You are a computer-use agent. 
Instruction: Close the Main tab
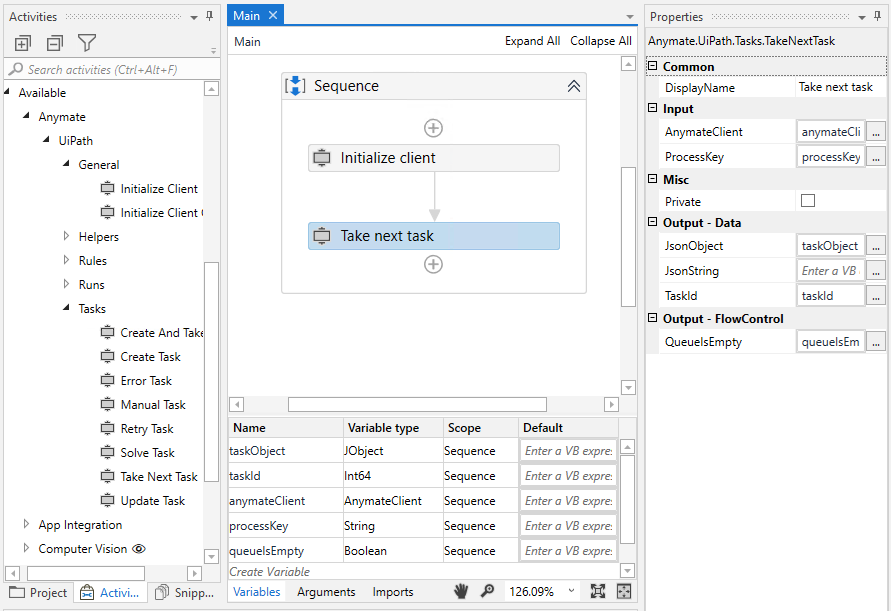273,15
